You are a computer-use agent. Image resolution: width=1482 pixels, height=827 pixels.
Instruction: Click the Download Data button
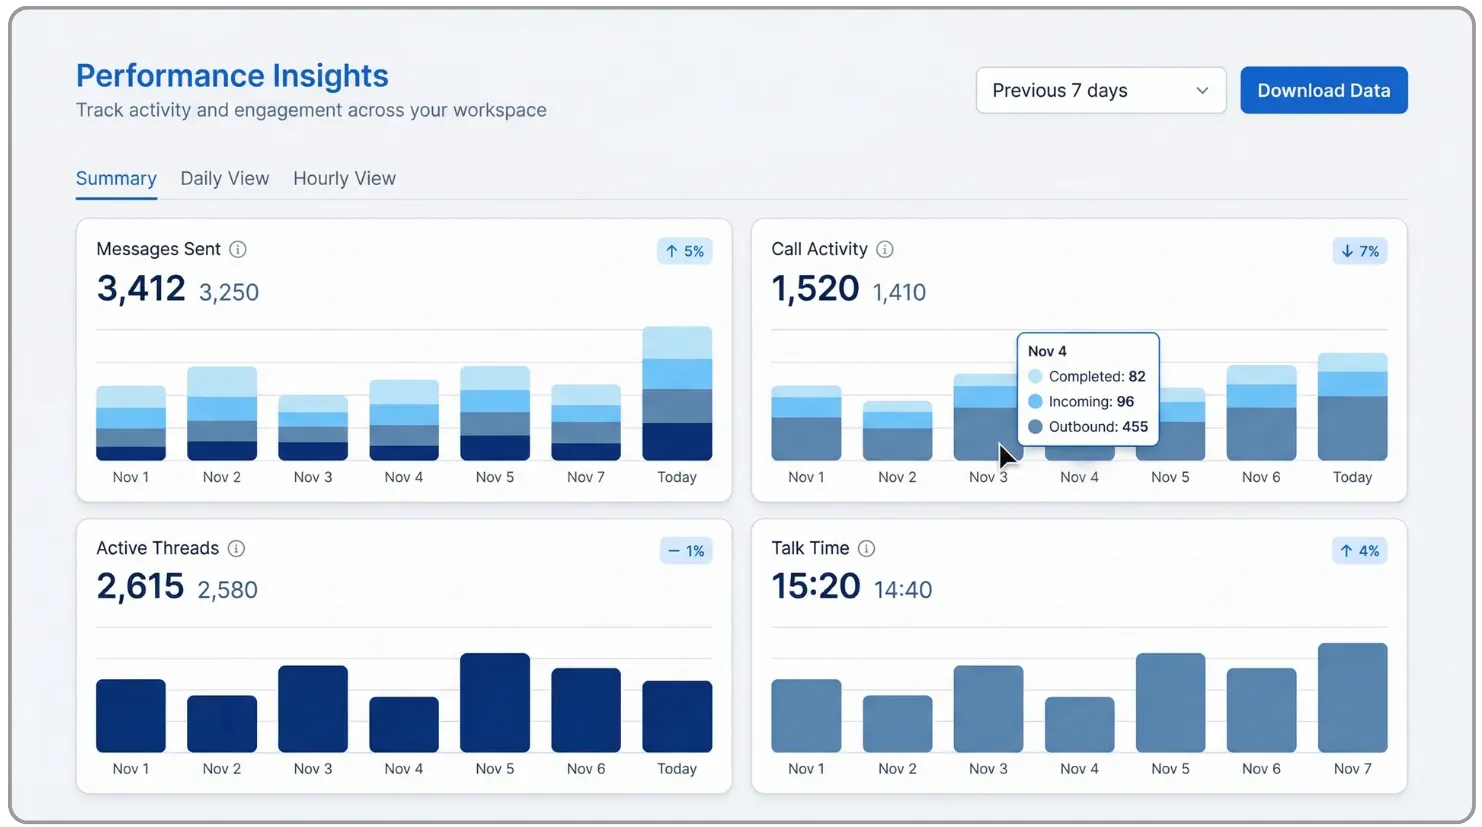pos(1324,90)
